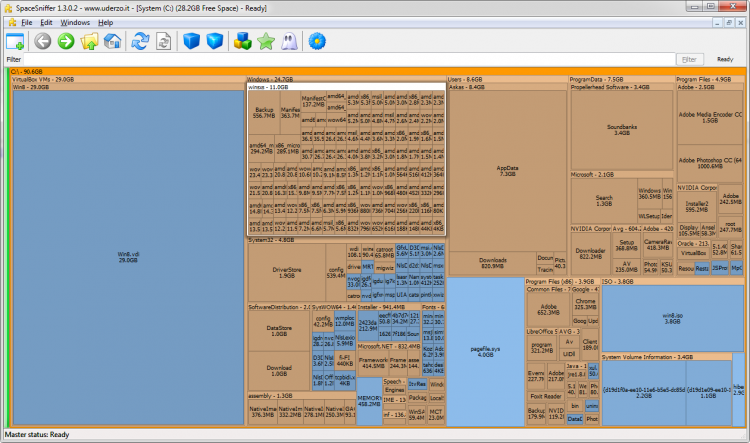Click the Users 8.6GB header
Screen dimensions: 750x443
click(507, 79)
